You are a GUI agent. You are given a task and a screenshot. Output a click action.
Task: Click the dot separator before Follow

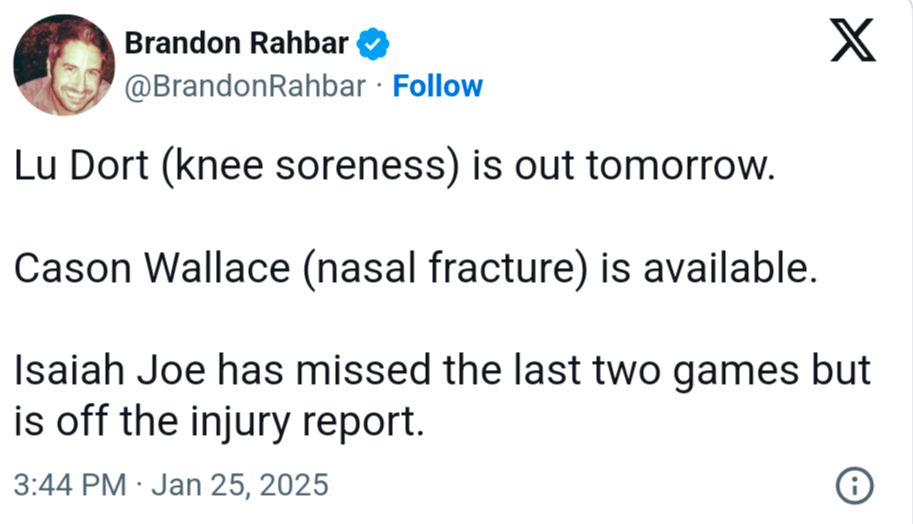(379, 86)
